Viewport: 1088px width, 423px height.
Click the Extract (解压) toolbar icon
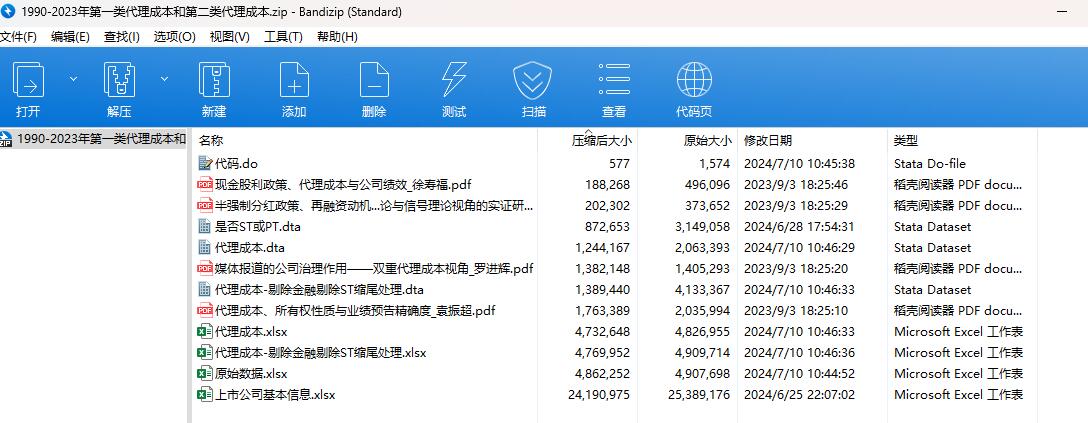(x=119, y=80)
